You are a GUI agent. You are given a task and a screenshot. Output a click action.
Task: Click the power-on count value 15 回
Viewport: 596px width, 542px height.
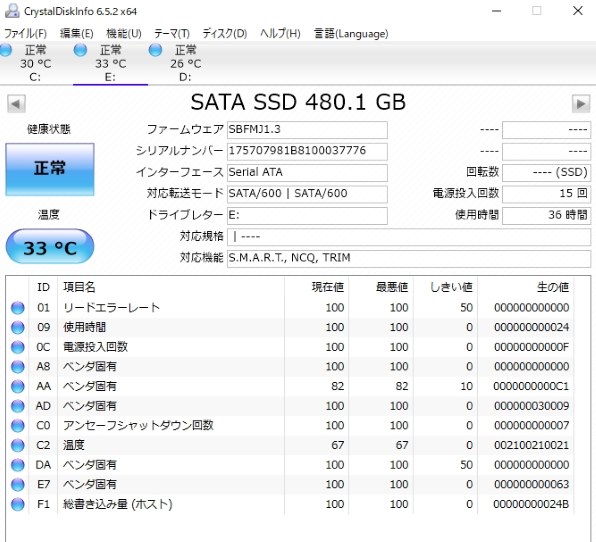tap(546, 194)
